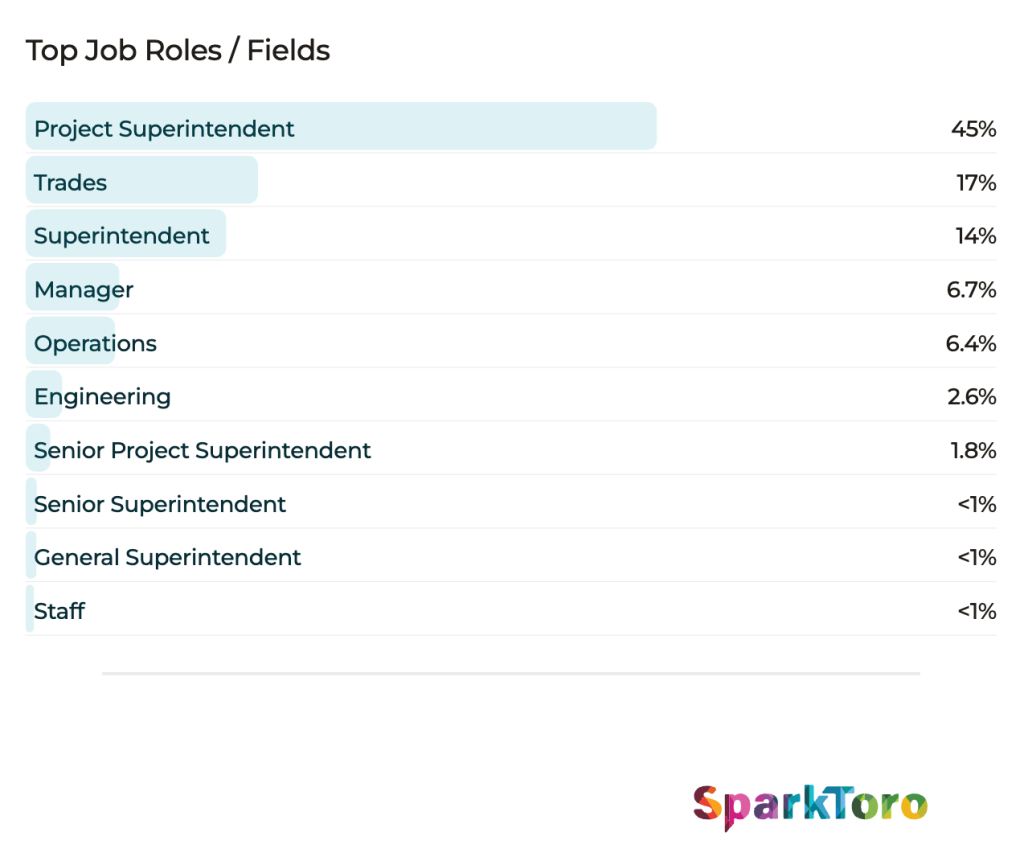1024x865 pixels.
Task: Click the Trades row label
Action: click(71, 183)
